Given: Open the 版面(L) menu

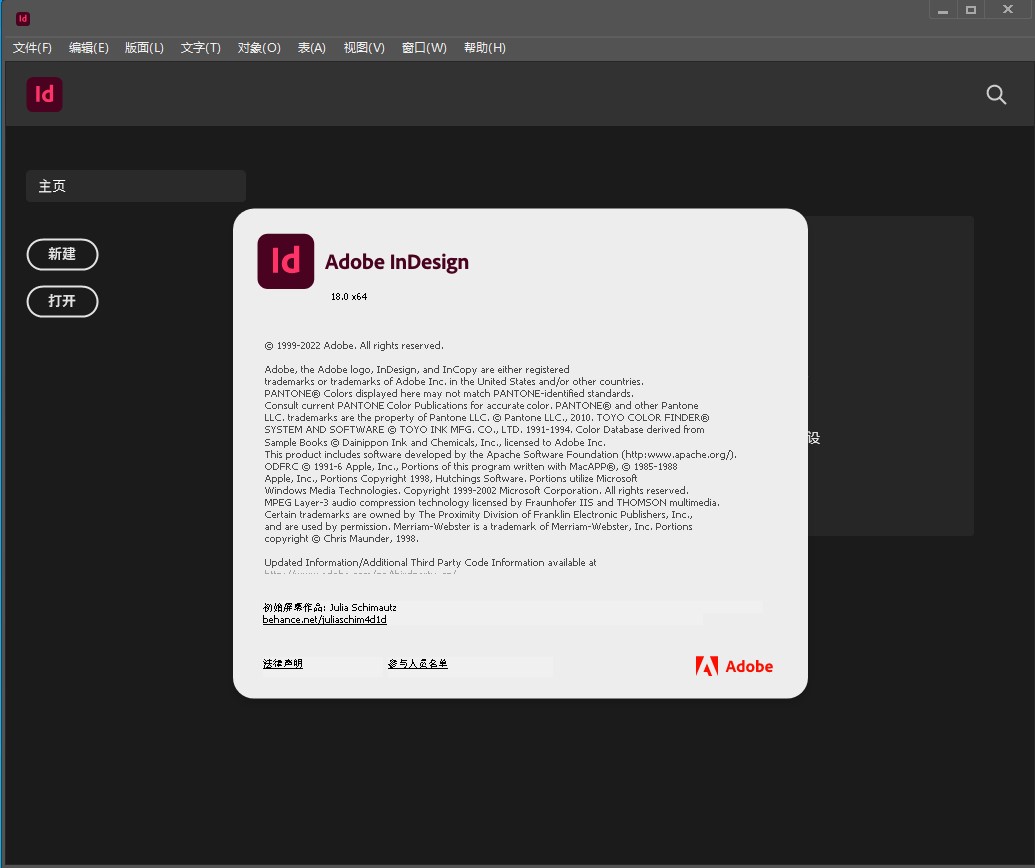Looking at the screenshot, I should pyautogui.click(x=144, y=47).
